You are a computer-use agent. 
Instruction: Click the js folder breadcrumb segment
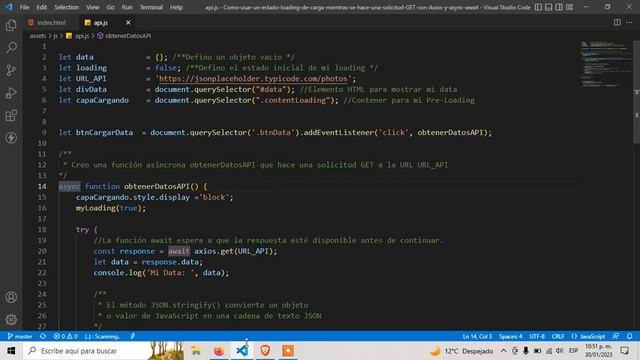coord(56,36)
